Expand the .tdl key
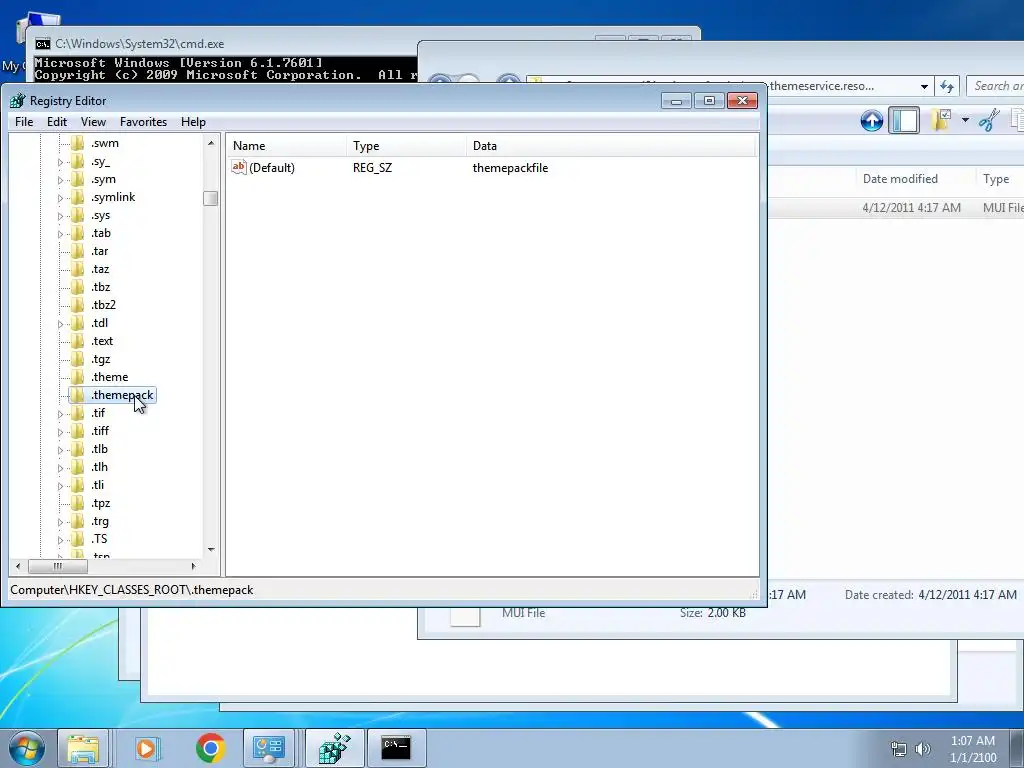Image resolution: width=1024 pixels, height=768 pixels. (60, 324)
